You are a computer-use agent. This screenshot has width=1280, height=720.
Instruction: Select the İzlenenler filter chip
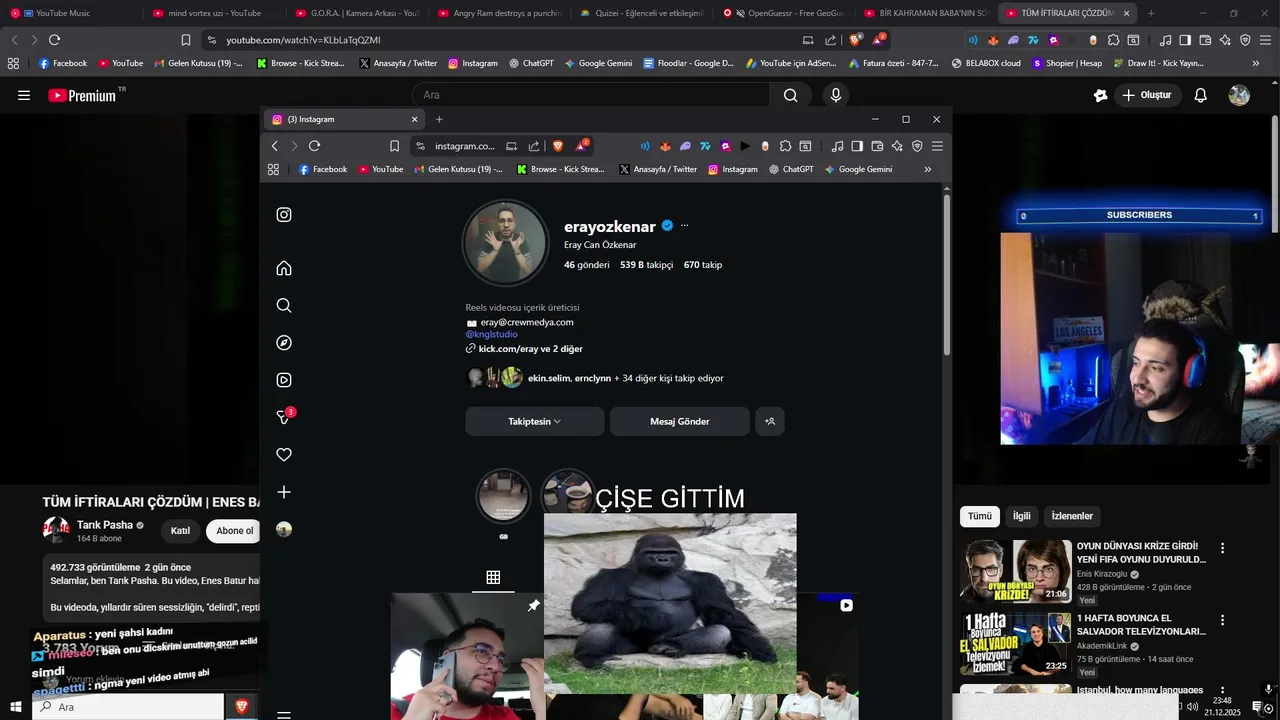coord(1072,516)
